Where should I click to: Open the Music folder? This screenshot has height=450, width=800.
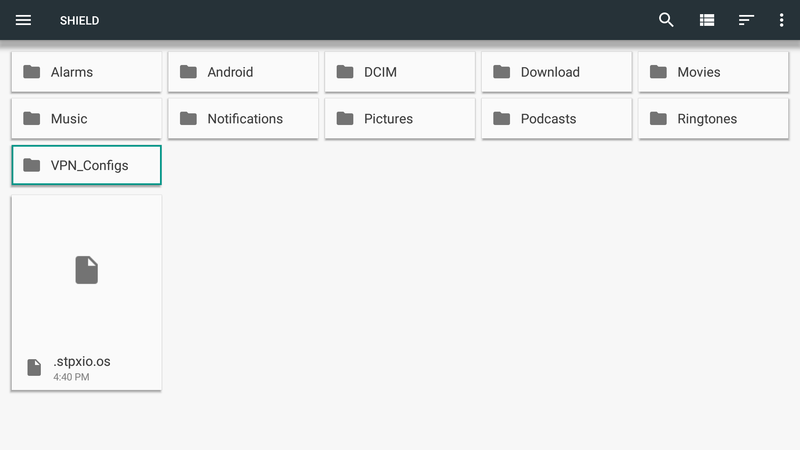point(86,119)
